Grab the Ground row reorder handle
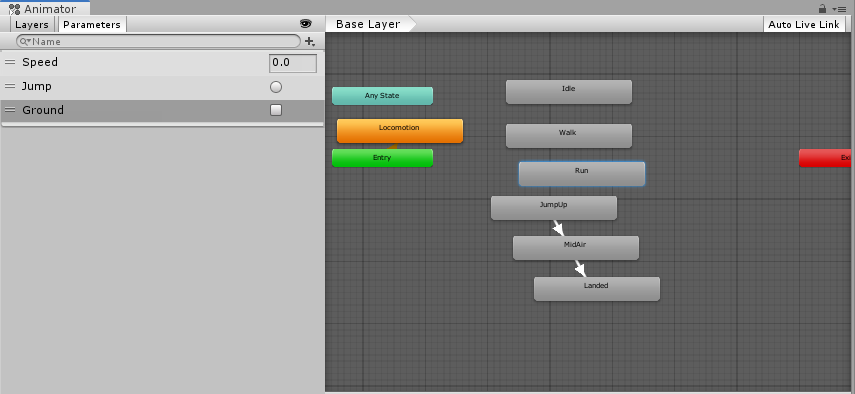Viewport: 855px width, 394px height. [x=10, y=110]
